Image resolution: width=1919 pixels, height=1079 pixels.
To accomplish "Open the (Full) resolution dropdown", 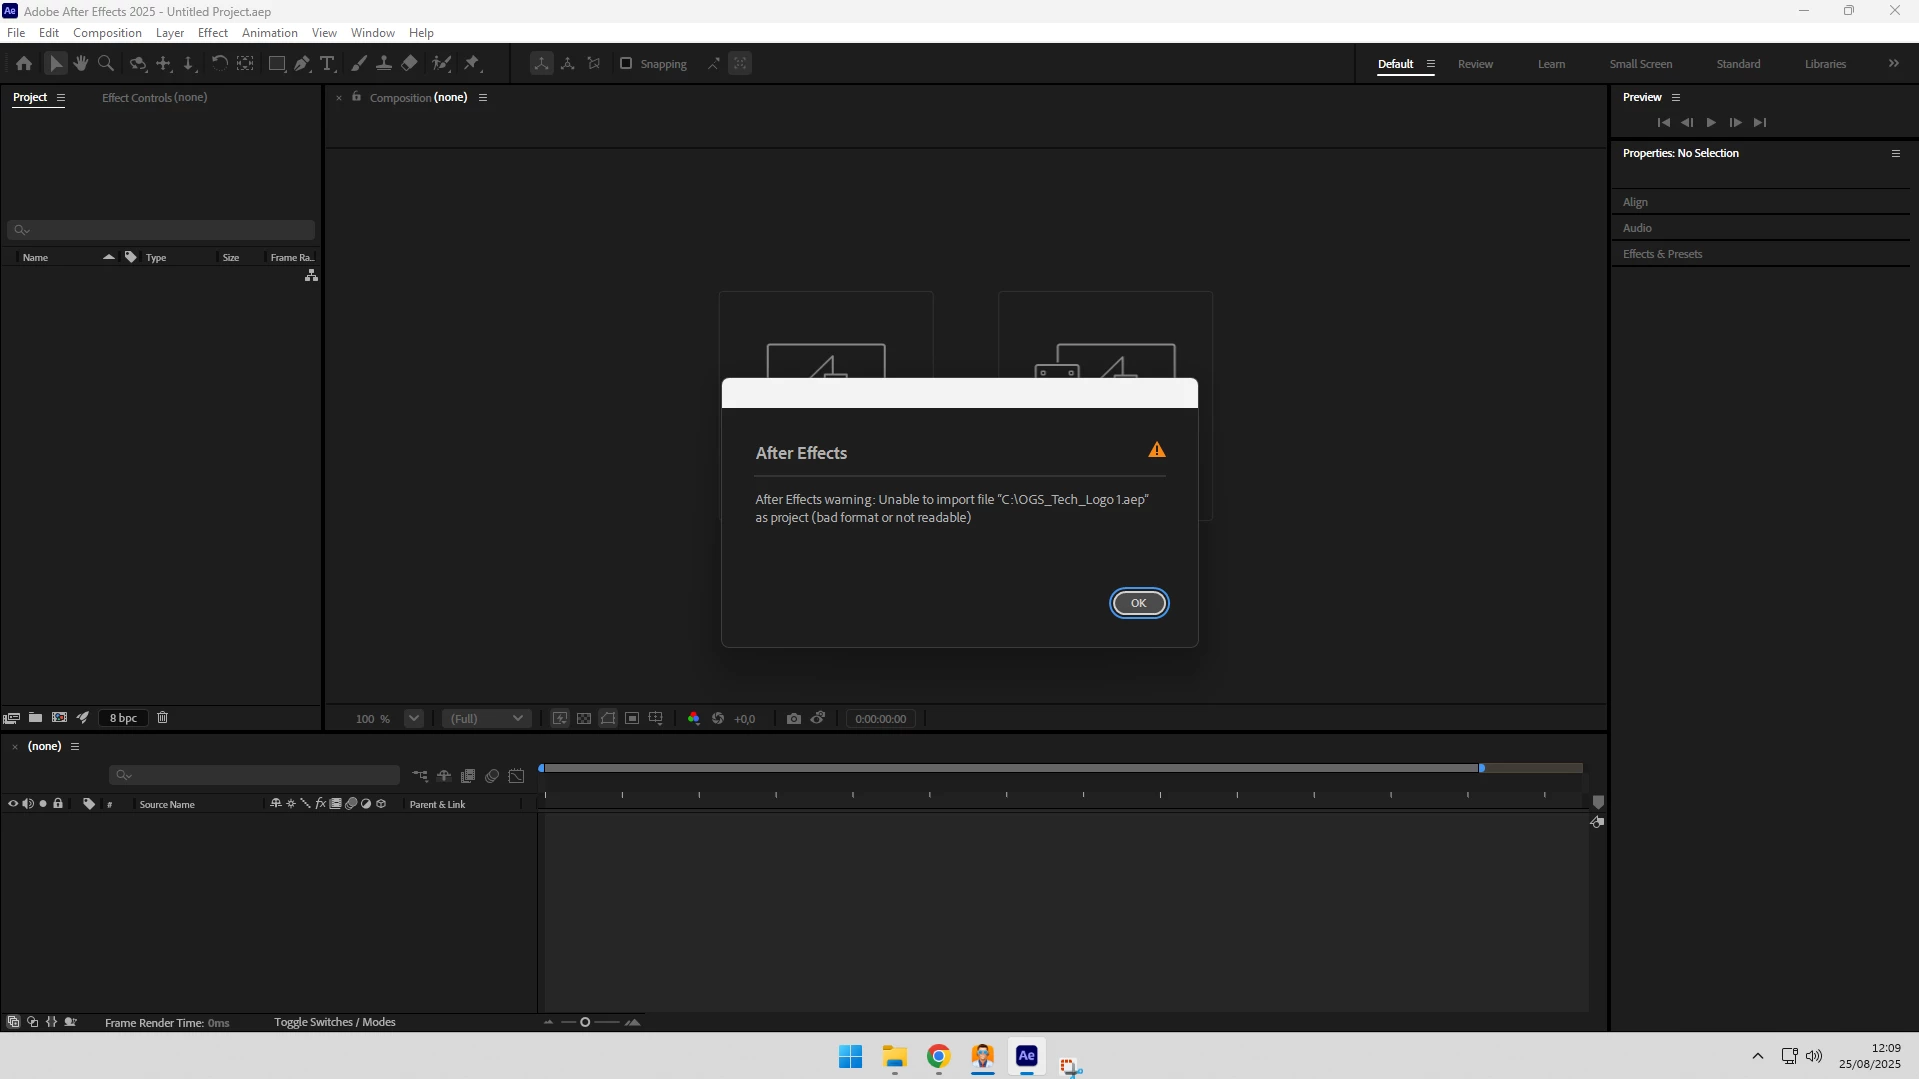I will click(x=487, y=719).
